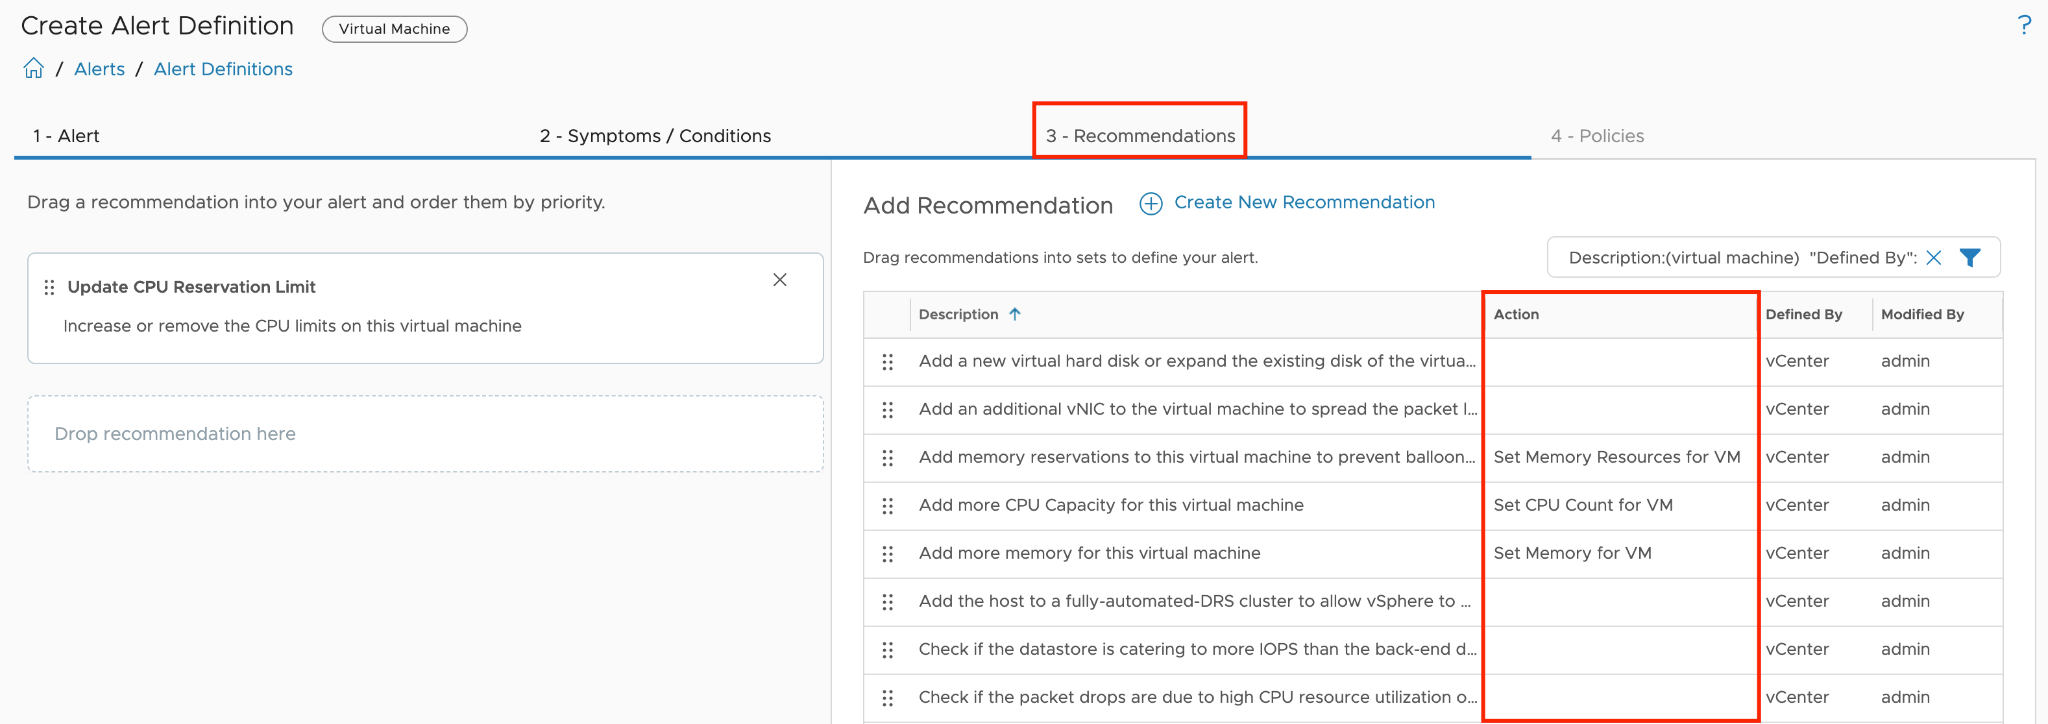
Task: Select 'Add more memory for this virtual machine'
Action: (1089, 553)
